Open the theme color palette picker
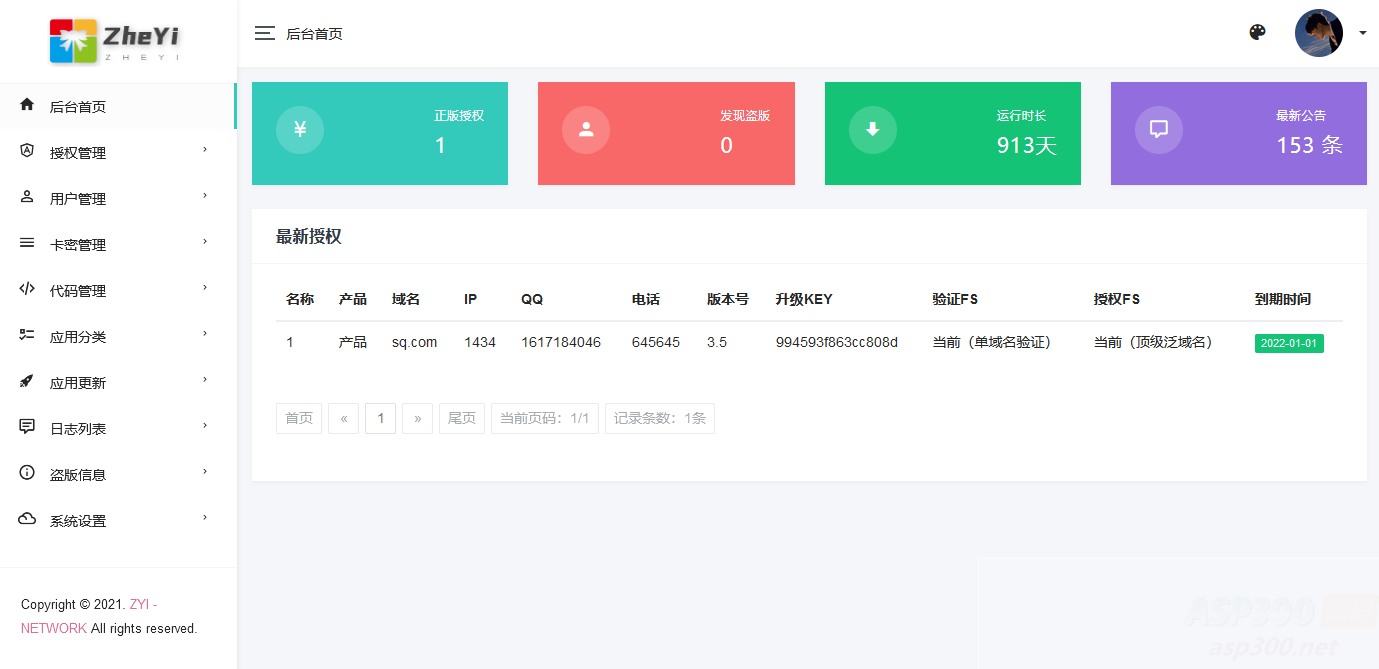This screenshot has height=669, width=1379. (1257, 32)
